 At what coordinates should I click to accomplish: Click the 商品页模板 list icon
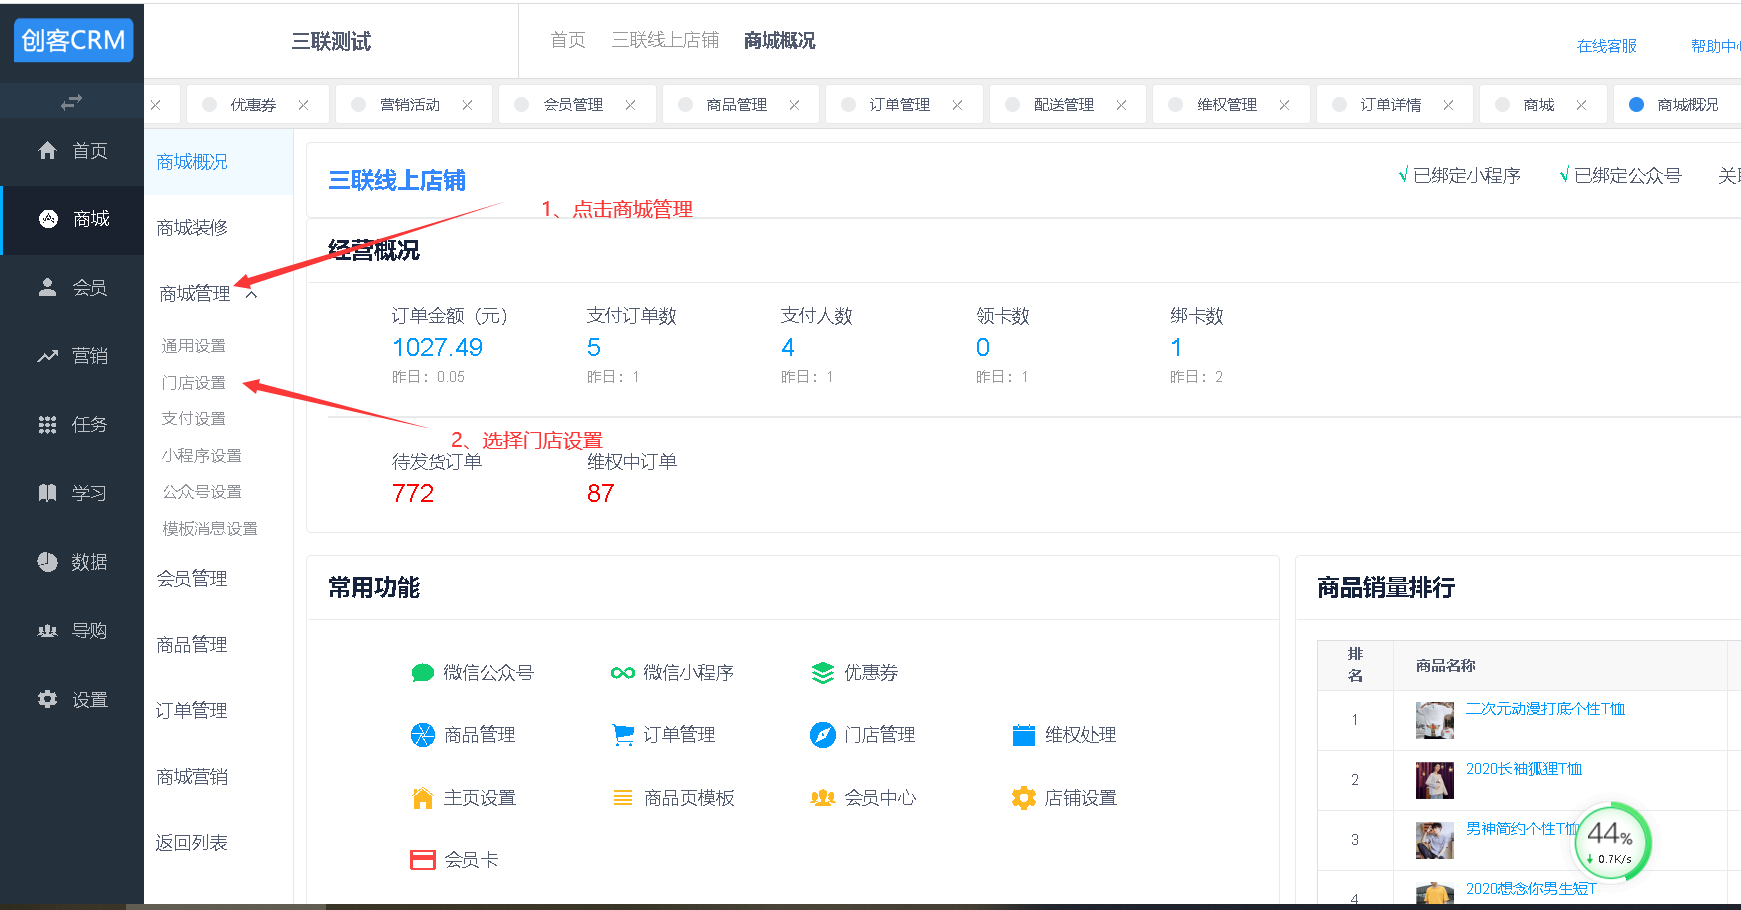pos(623,798)
